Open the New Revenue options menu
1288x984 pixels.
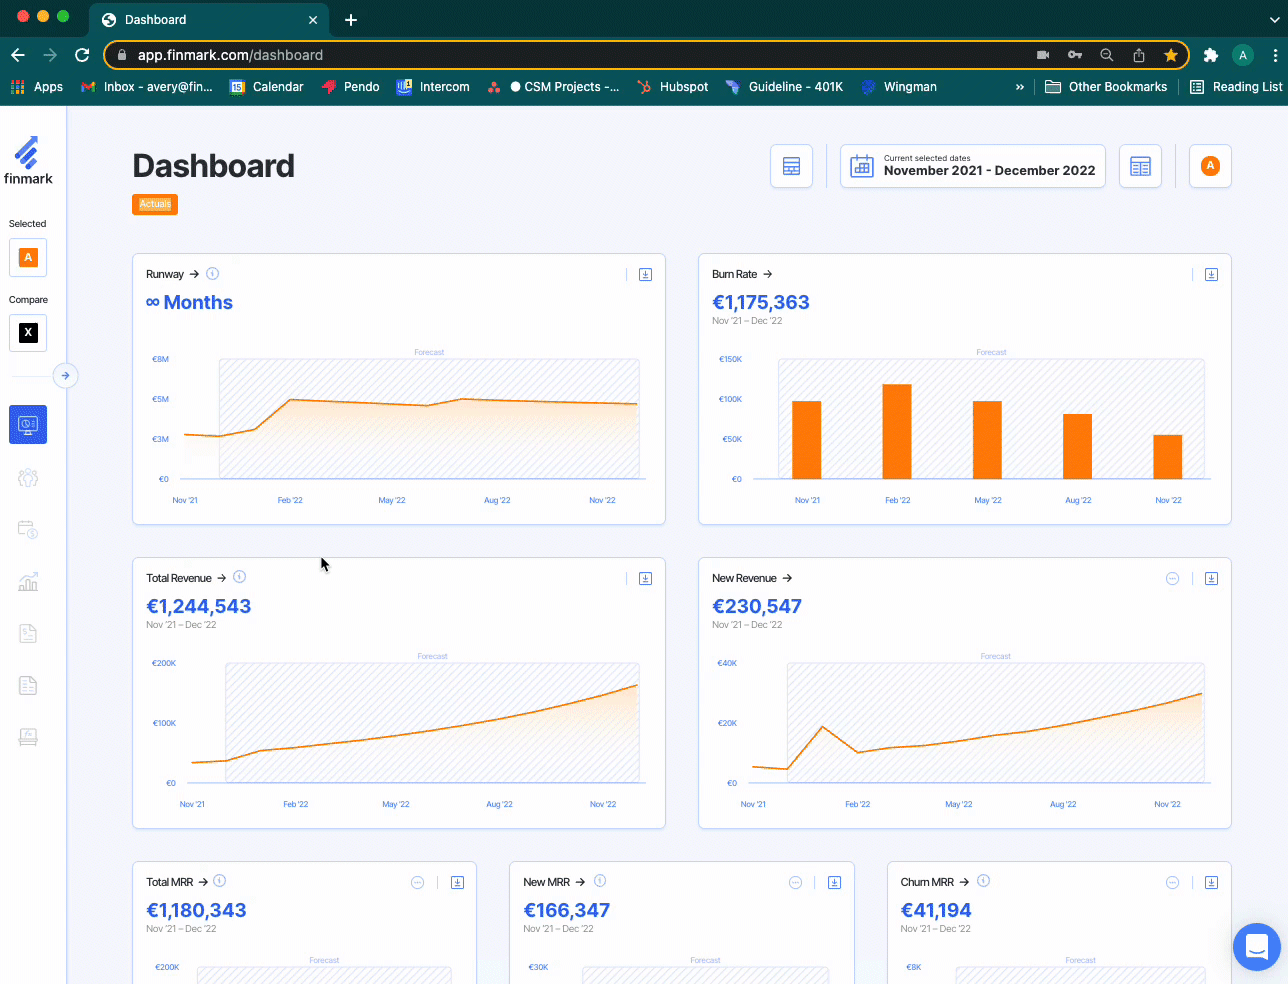[1172, 579]
